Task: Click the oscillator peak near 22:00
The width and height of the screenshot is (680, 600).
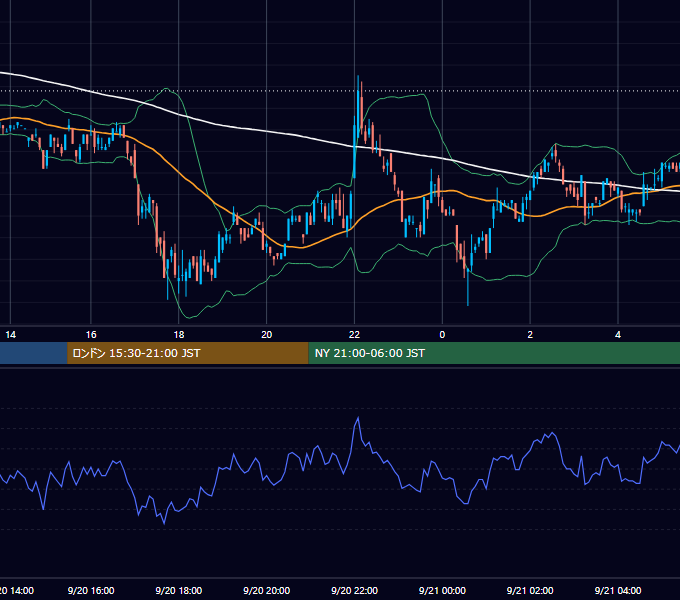Action: 358,418
